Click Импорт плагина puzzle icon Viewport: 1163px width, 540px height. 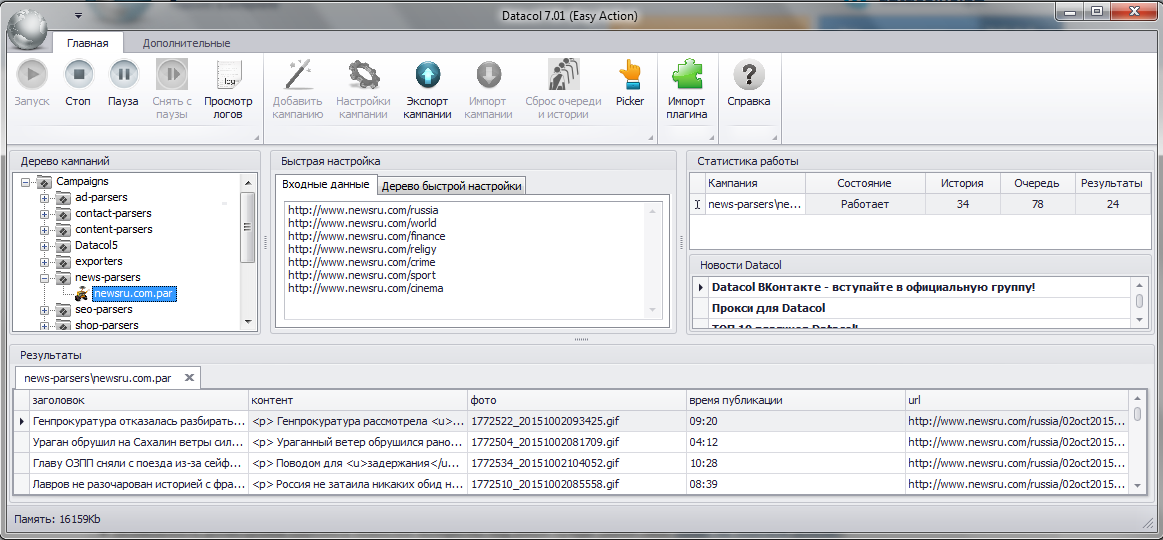687,74
